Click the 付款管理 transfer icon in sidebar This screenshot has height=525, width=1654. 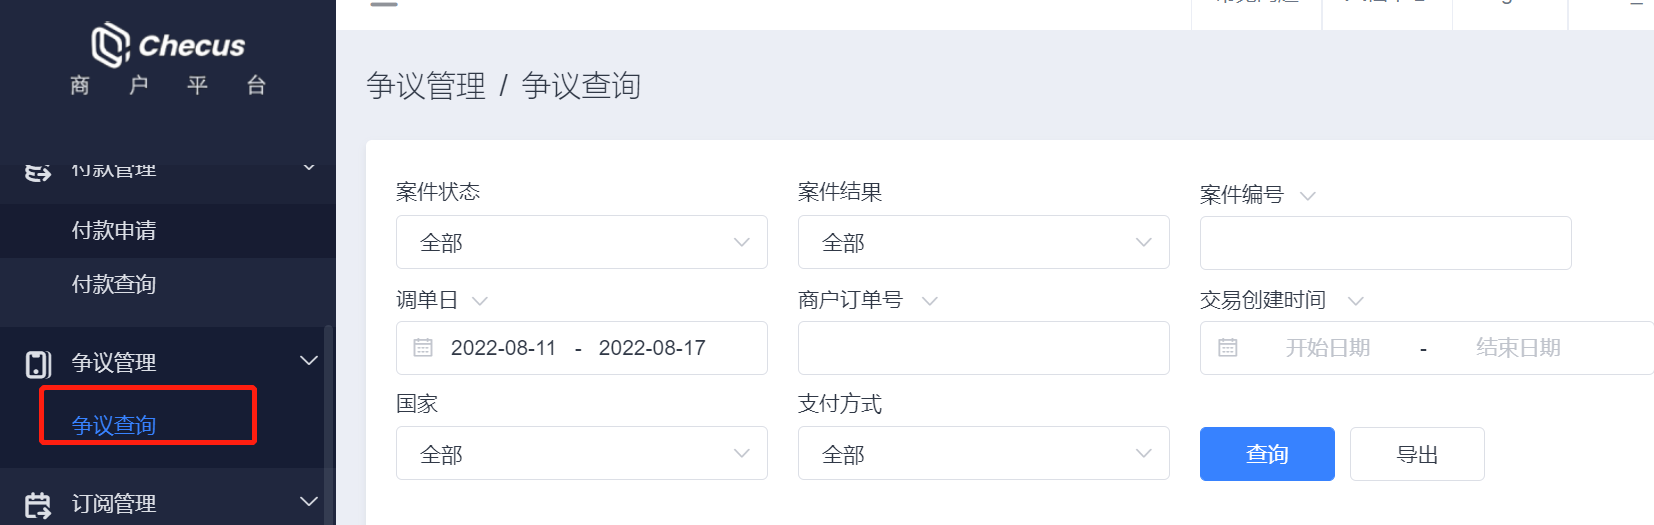click(38, 172)
